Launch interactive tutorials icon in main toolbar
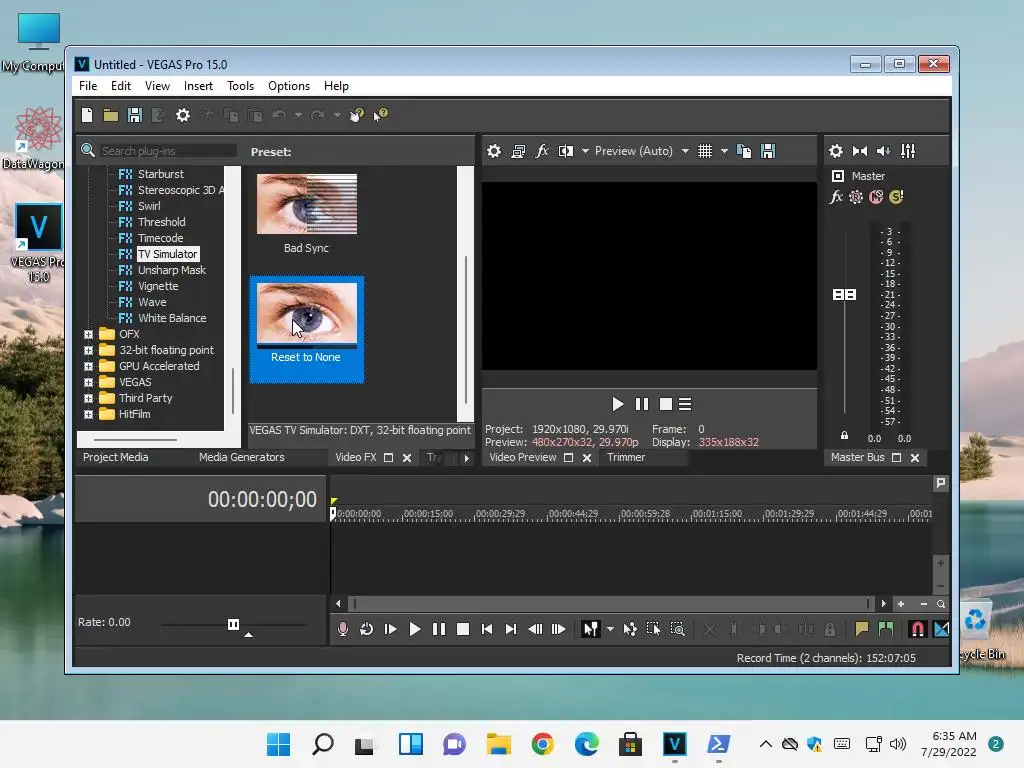This screenshot has width=1024, height=768. pyautogui.click(x=357, y=116)
